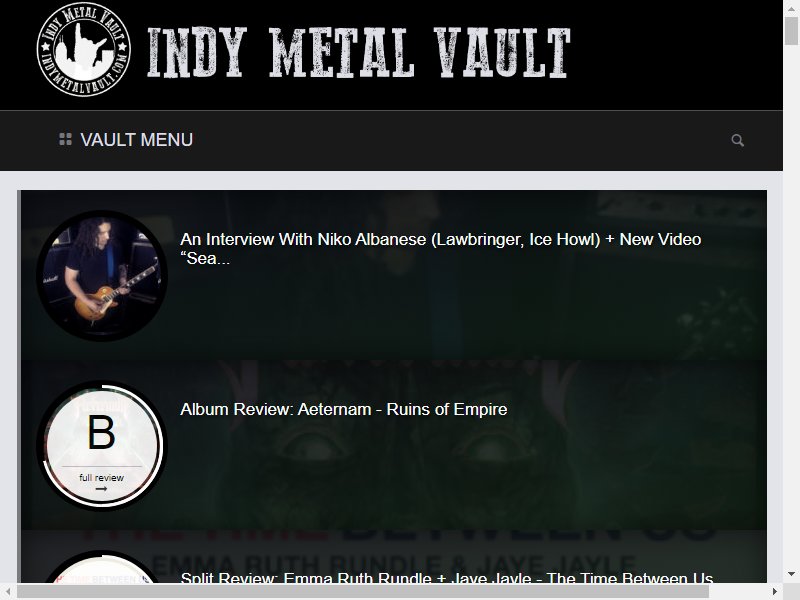Image resolution: width=800 pixels, height=600 pixels.
Task: Click the Vault Menu grid icon
Action: 65,139
